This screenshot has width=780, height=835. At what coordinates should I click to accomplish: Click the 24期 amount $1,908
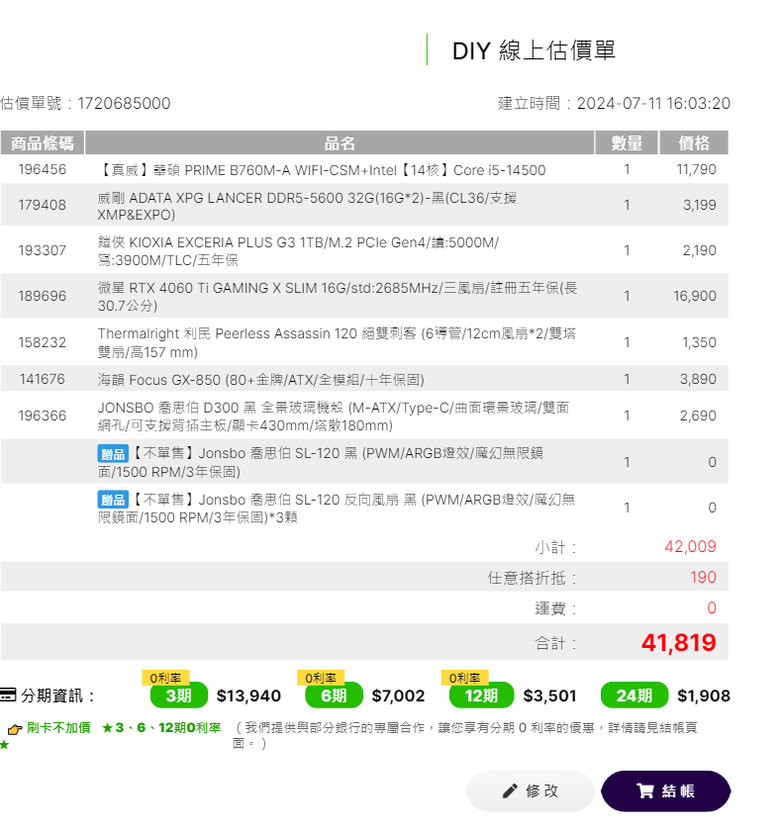(x=703, y=696)
